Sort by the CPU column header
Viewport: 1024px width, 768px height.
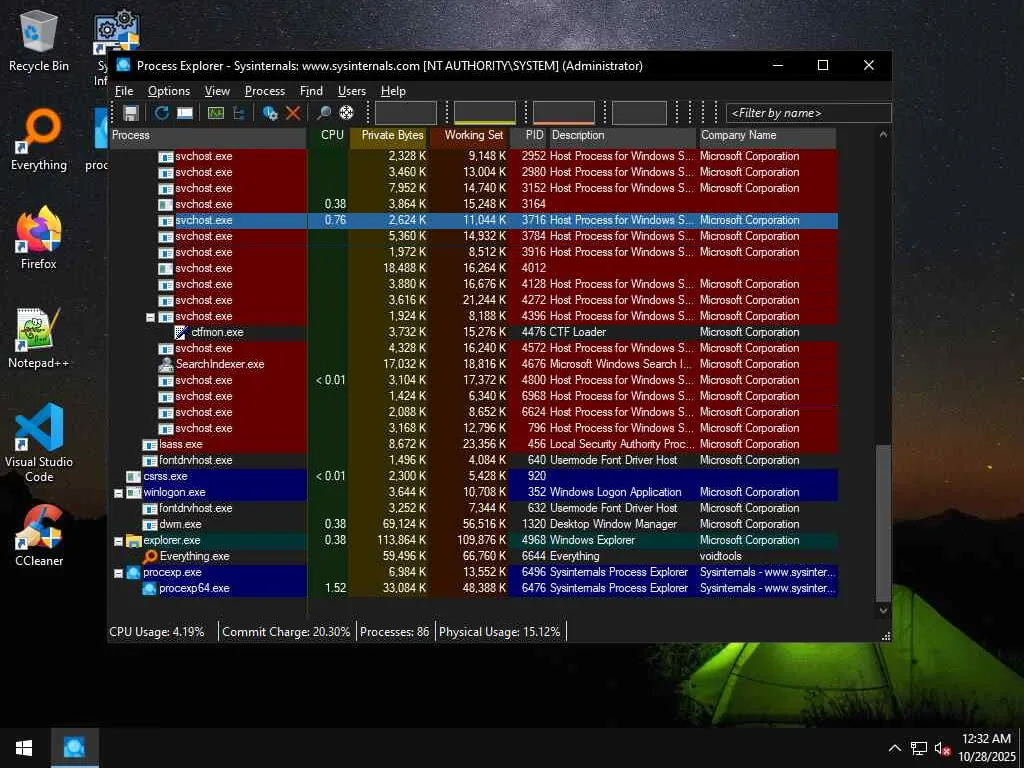click(328, 136)
